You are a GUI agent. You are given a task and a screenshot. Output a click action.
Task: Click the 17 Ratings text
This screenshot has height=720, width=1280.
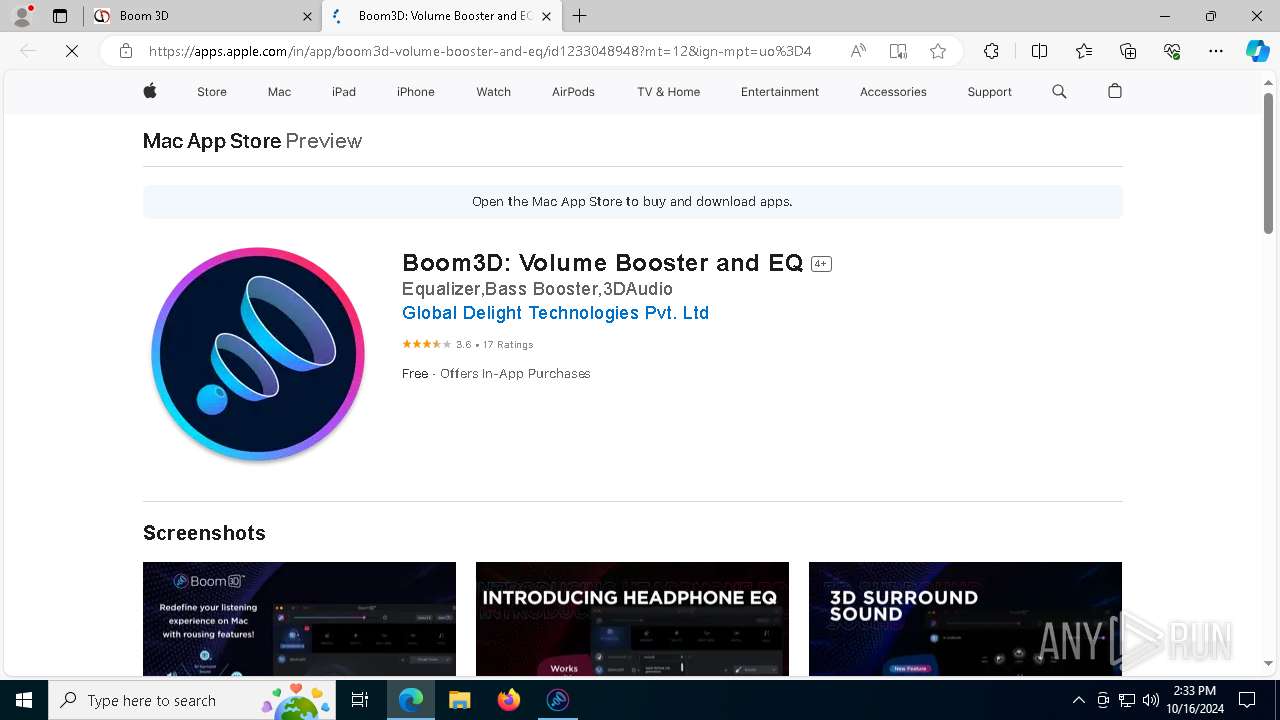(x=508, y=344)
